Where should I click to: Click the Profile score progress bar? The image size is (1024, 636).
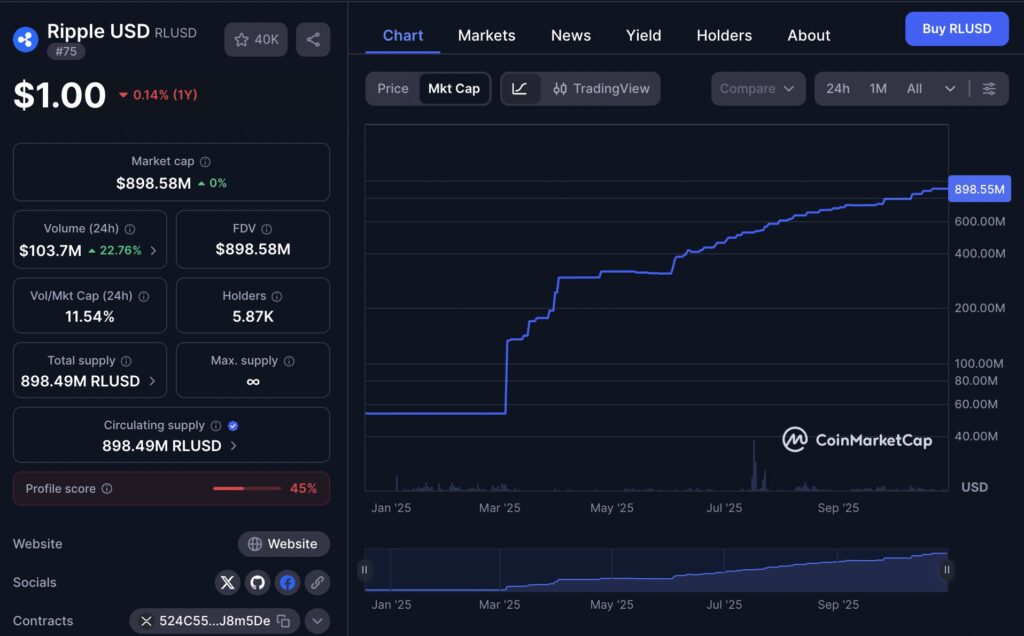(x=247, y=488)
